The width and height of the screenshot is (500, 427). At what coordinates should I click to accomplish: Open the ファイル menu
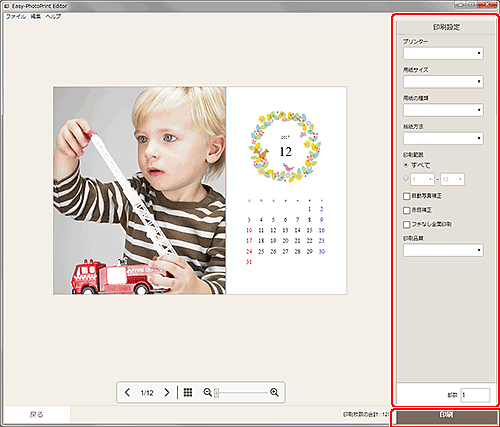[16, 16]
